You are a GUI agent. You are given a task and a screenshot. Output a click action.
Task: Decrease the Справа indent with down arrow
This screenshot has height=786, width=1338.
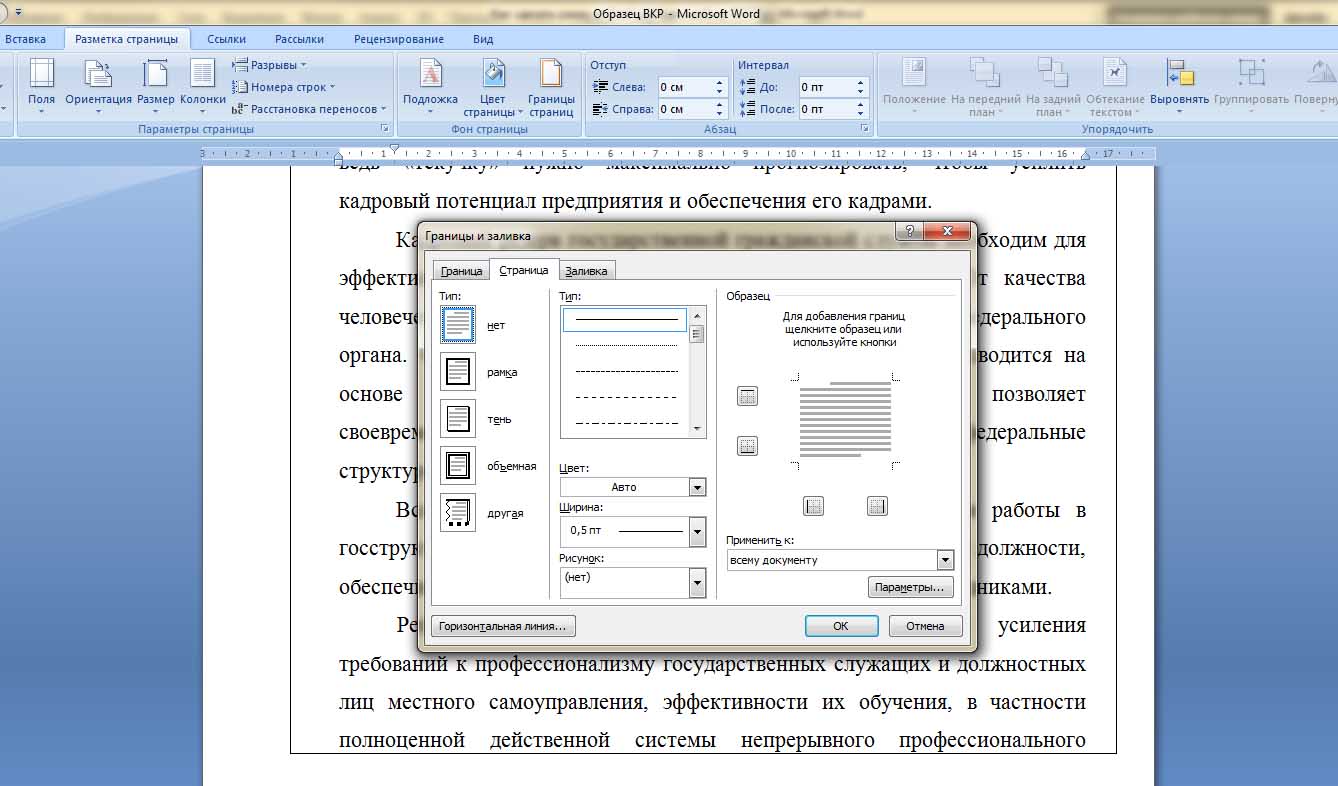click(720, 114)
